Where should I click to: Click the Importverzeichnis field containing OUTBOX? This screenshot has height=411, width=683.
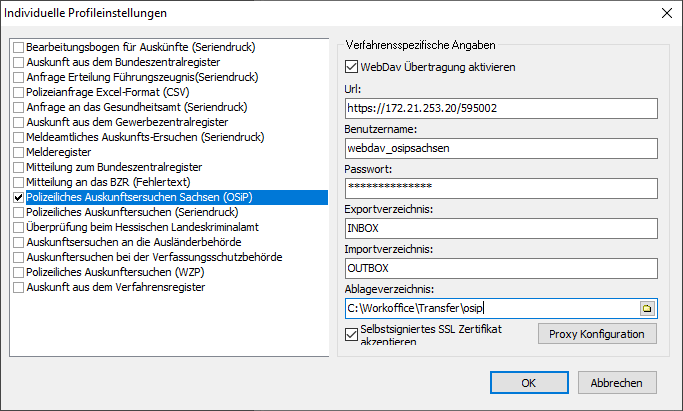pos(499,268)
